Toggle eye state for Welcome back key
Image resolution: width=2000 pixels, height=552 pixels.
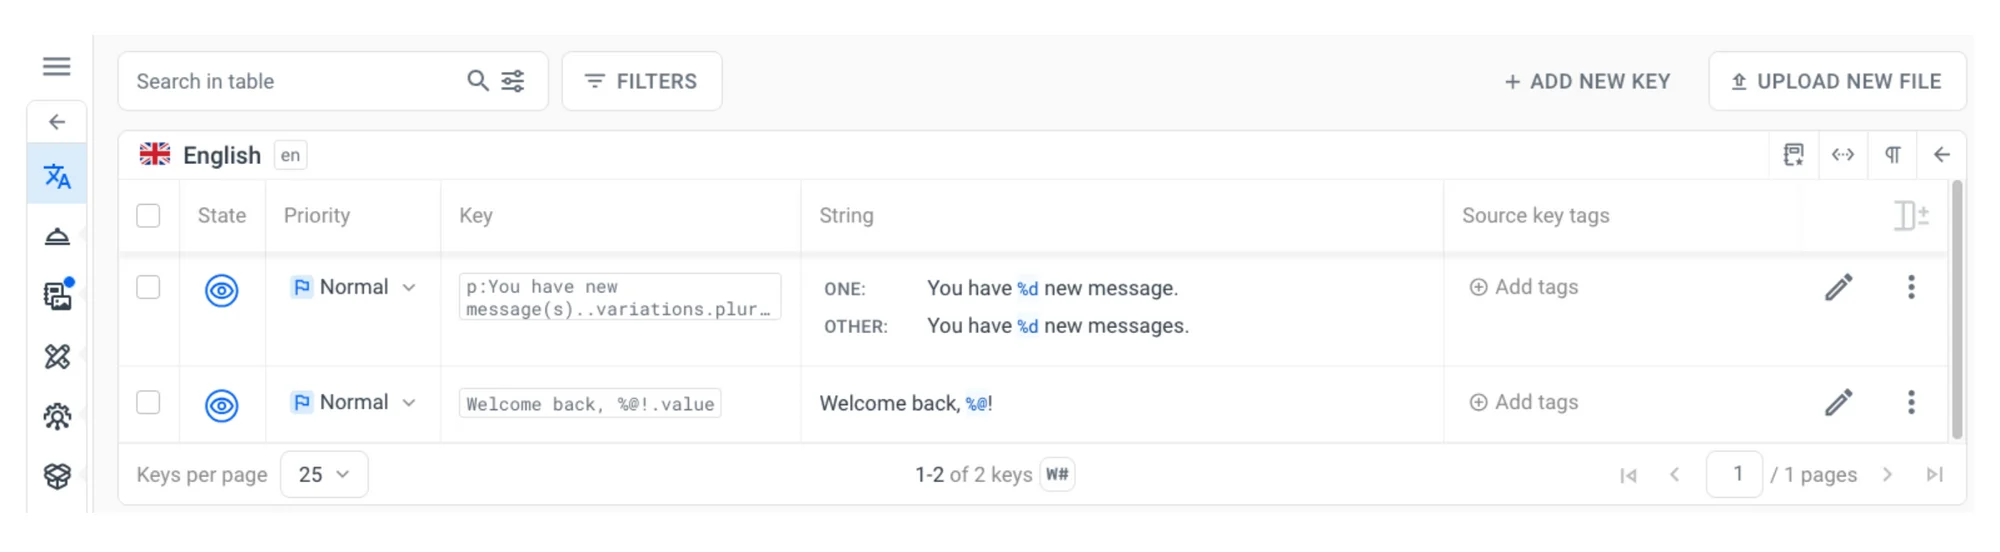221,405
